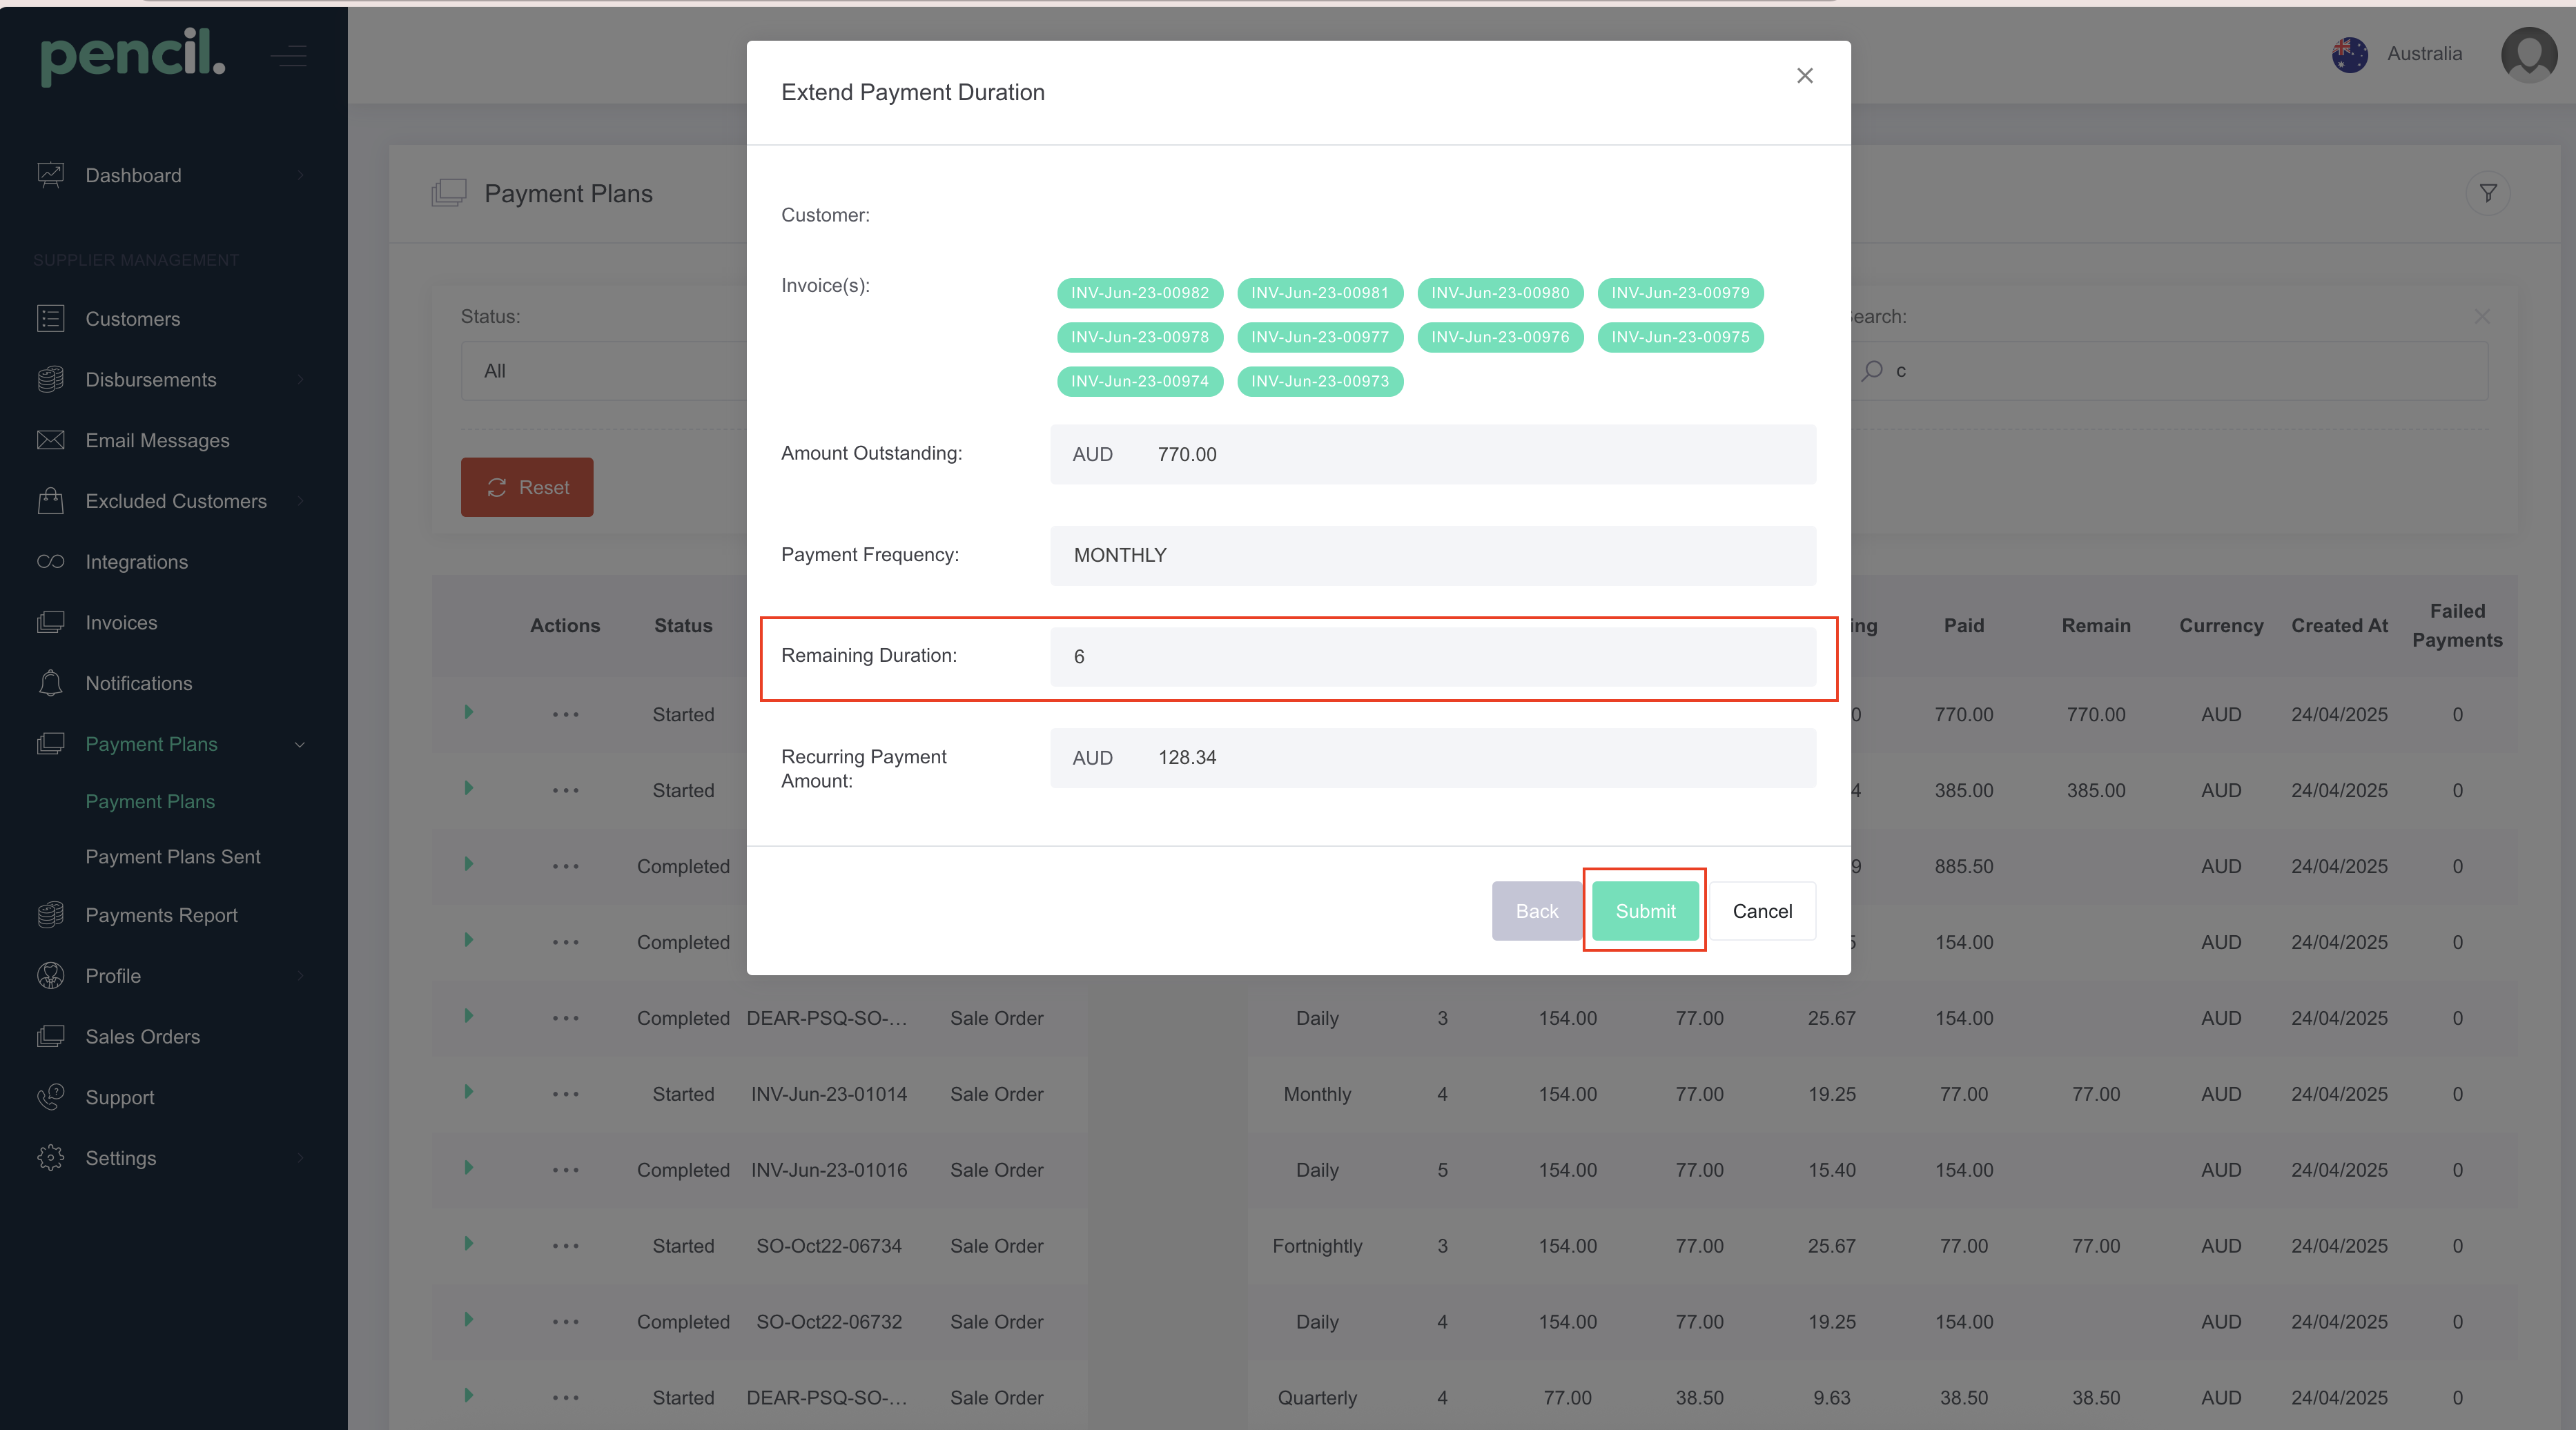The width and height of the screenshot is (2576, 1430).
Task: Click the Payment Plans sidebar icon
Action: [x=50, y=744]
